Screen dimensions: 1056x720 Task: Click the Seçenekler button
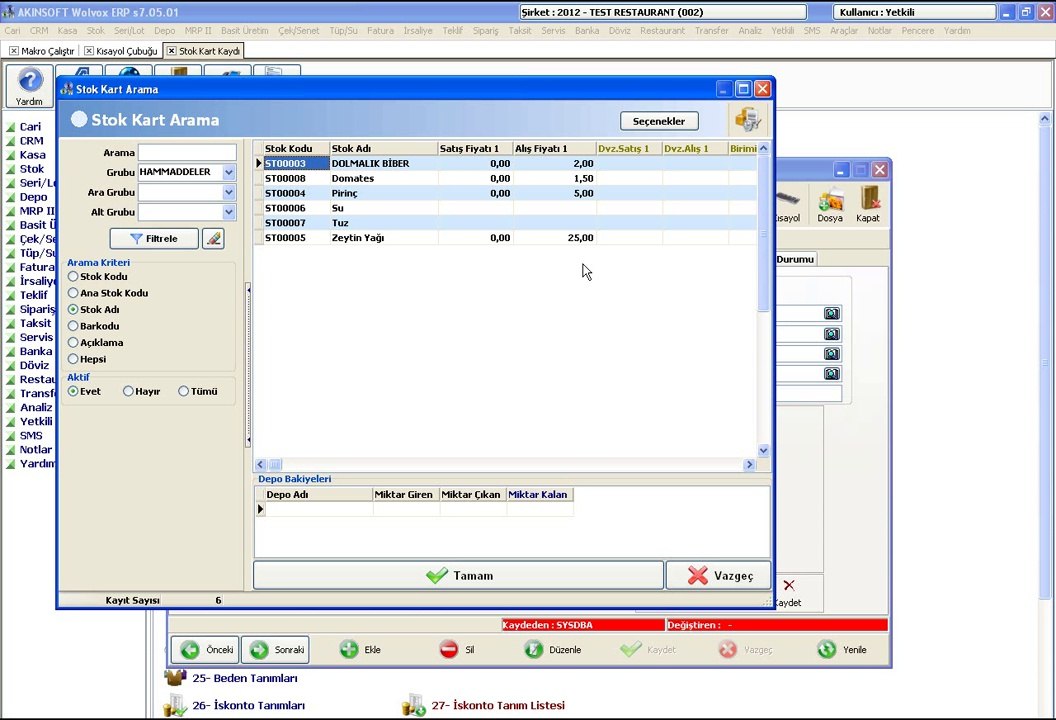pyautogui.click(x=659, y=121)
